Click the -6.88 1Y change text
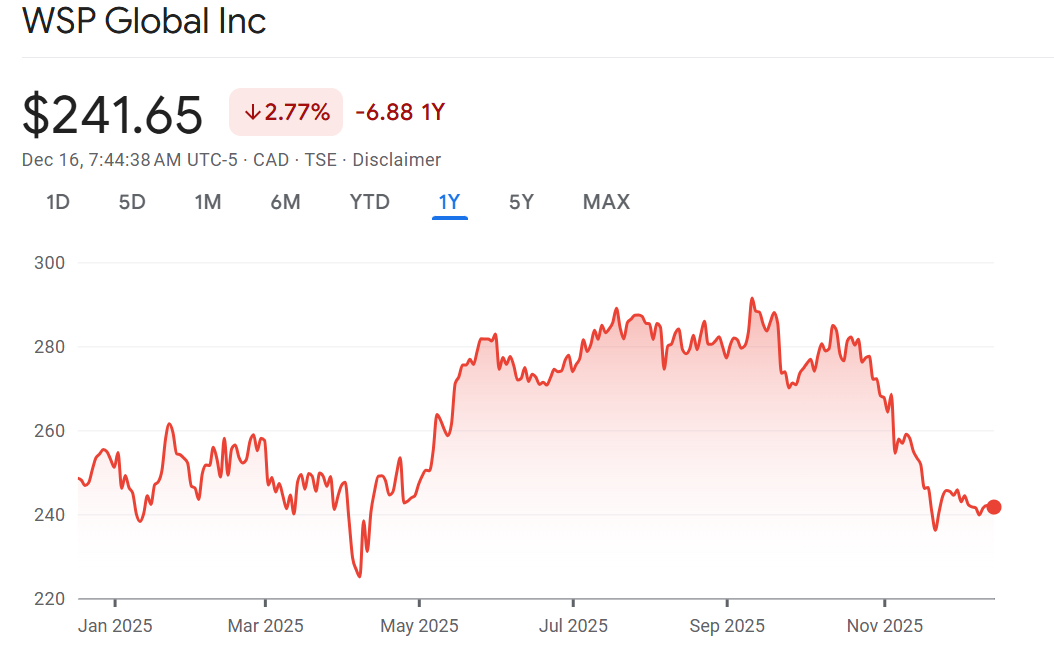The width and height of the screenshot is (1054, 655). [399, 112]
